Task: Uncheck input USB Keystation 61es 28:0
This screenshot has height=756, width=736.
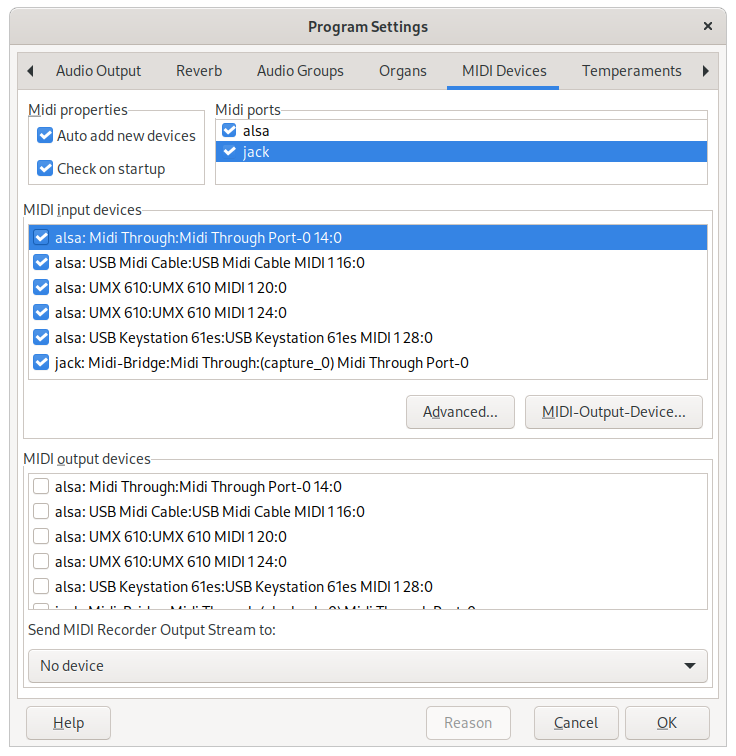Action: pos(41,338)
